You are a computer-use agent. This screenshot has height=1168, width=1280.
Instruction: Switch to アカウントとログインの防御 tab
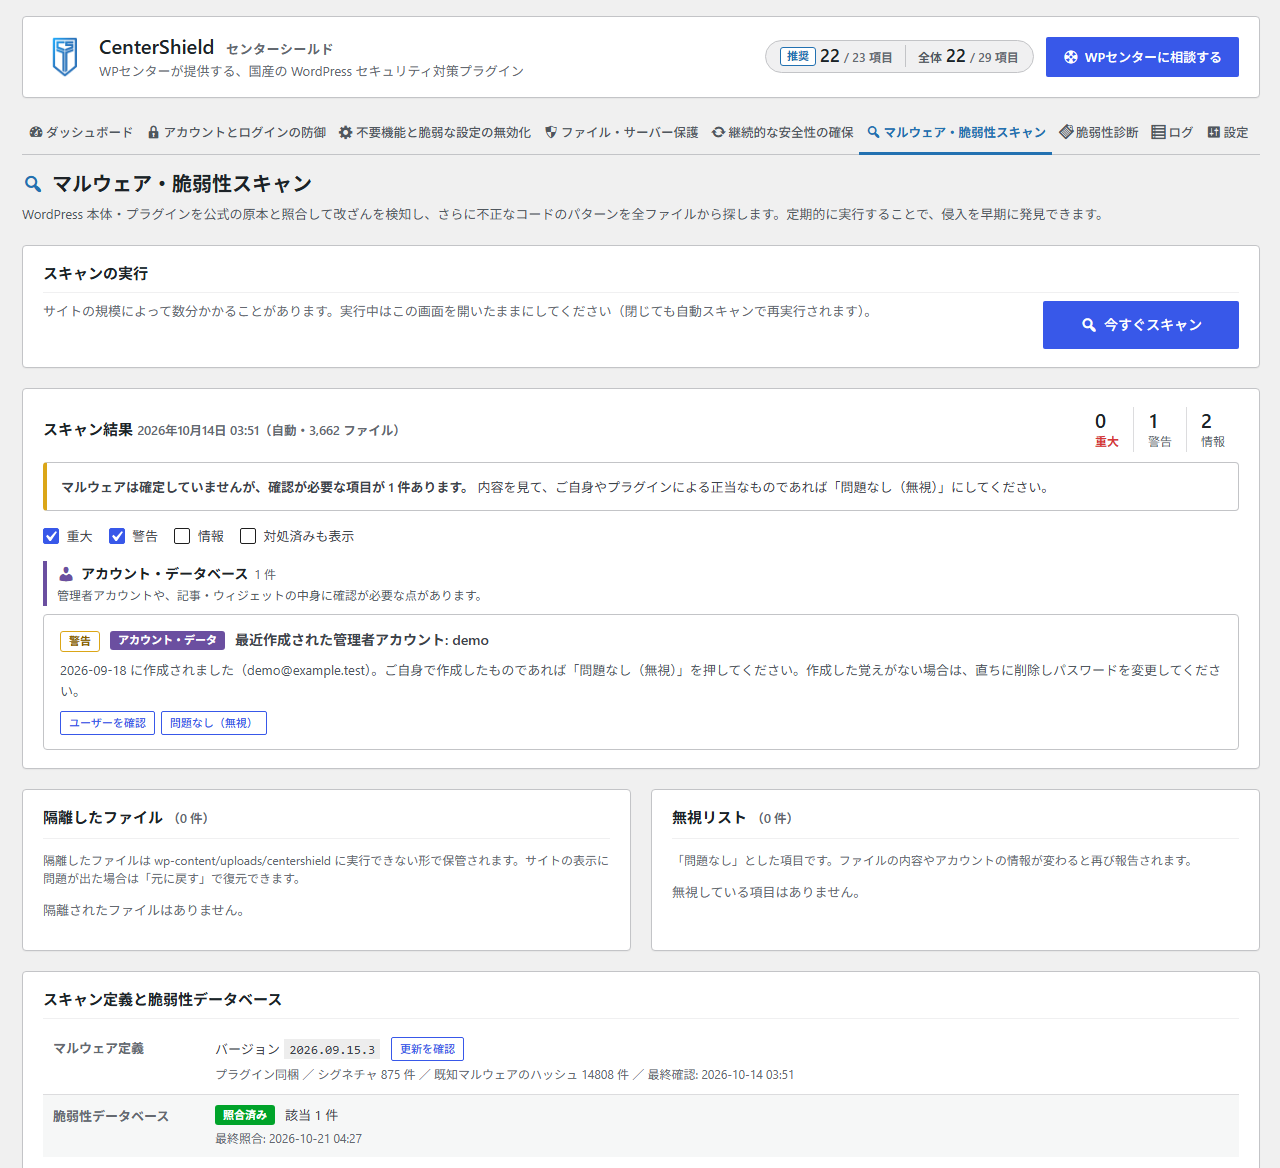[x=237, y=132]
